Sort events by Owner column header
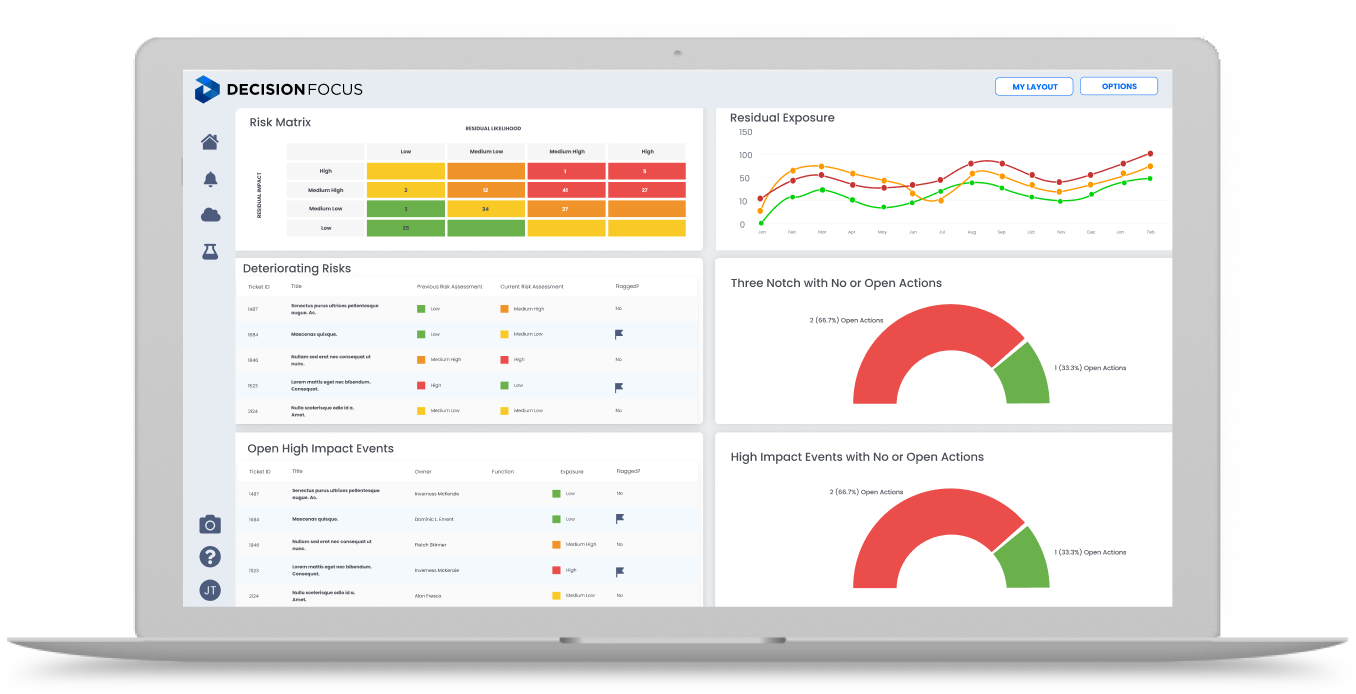The image size is (1356, 694). (422, 471)
